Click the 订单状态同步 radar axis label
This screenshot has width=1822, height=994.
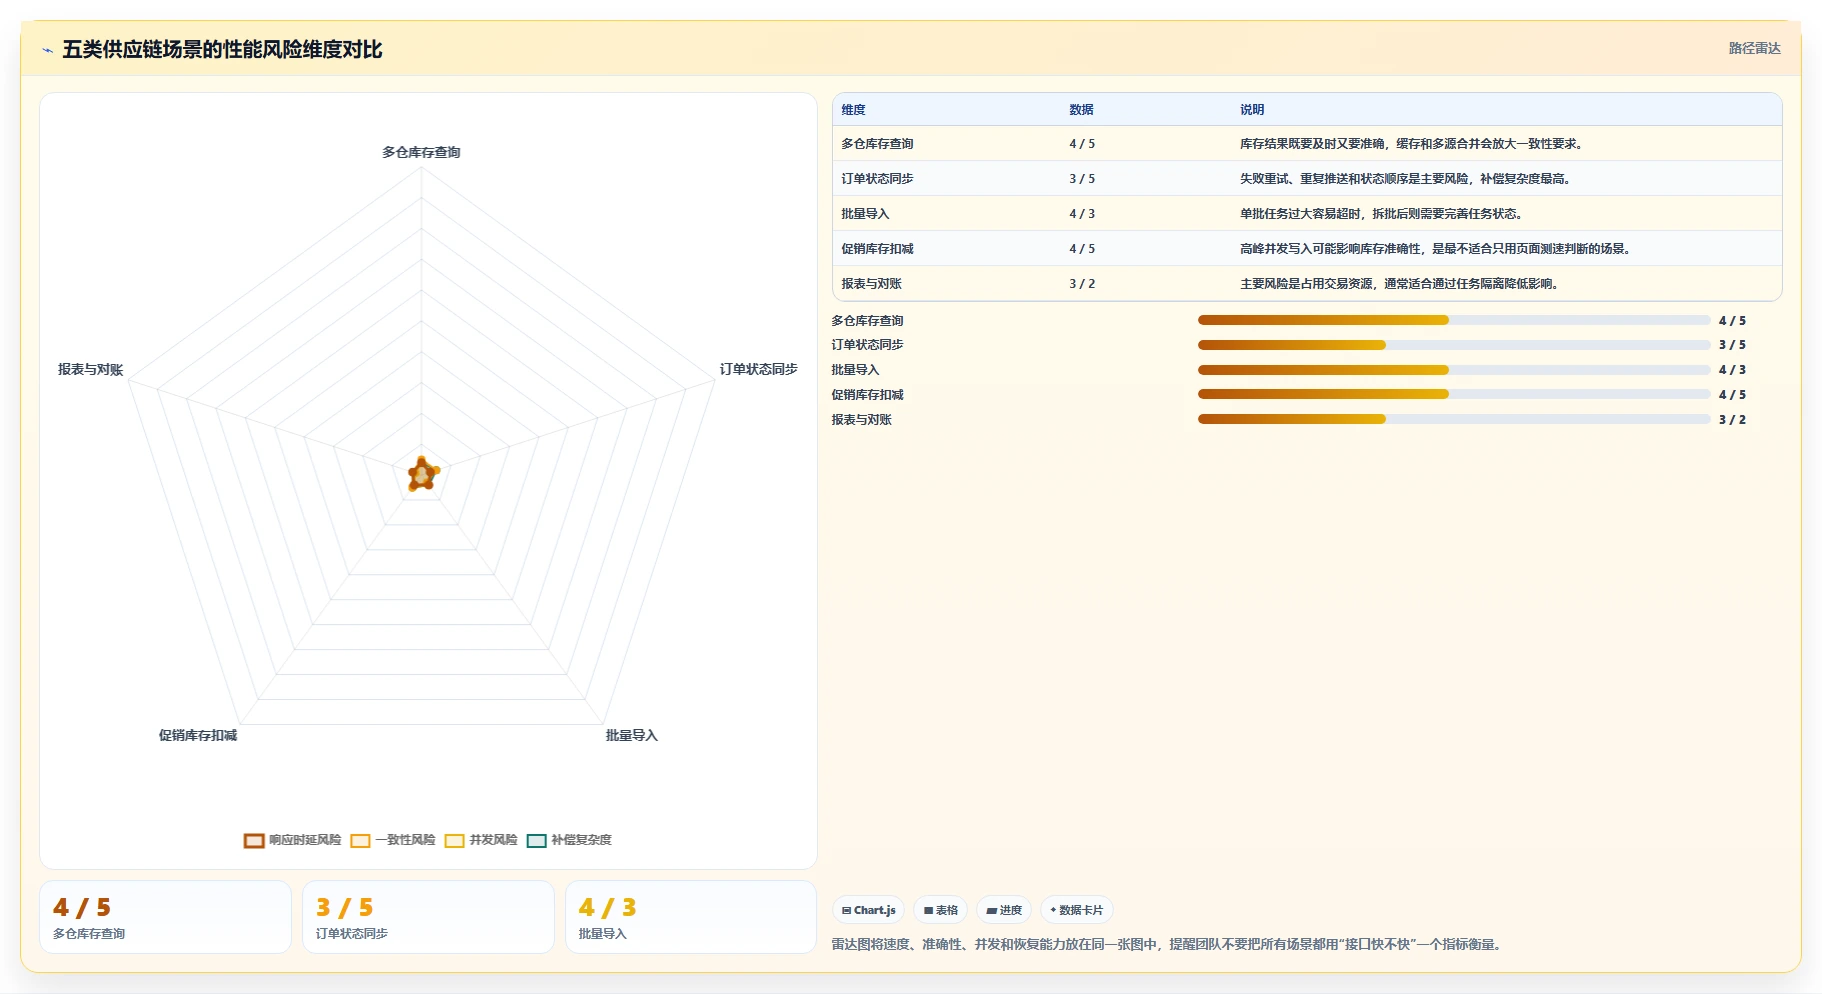click(x=759, y=369)
